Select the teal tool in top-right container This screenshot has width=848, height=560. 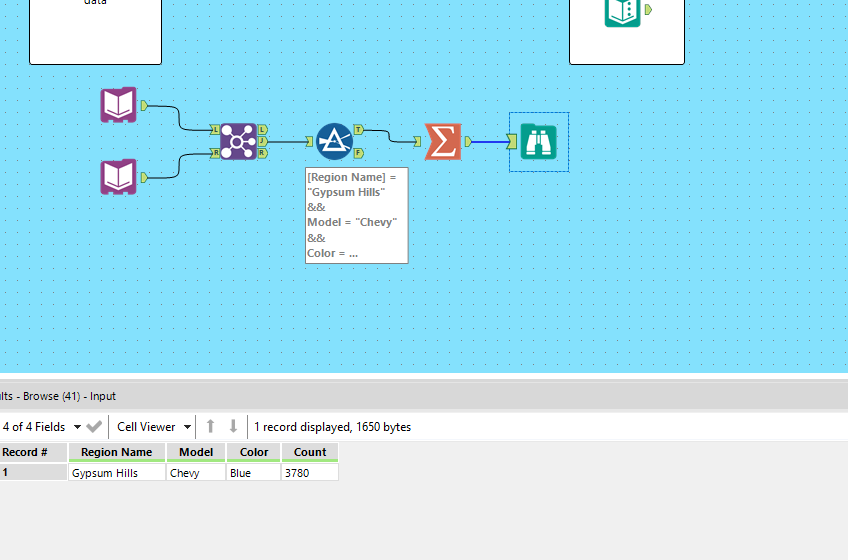[622, 12]
